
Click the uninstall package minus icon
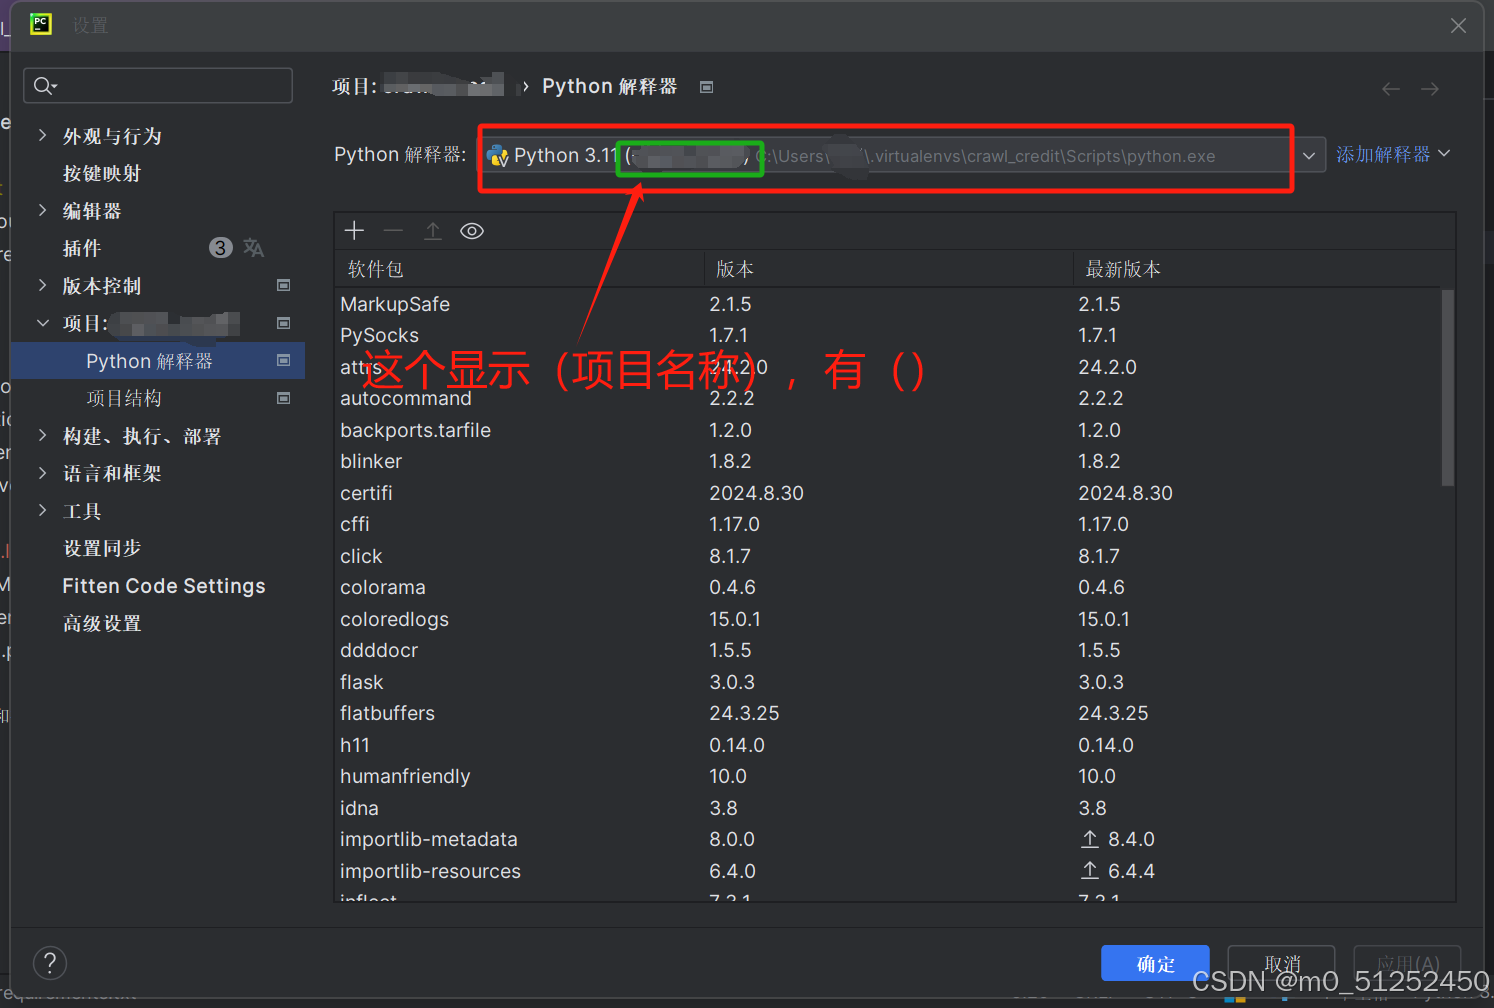tap(393, 231)
